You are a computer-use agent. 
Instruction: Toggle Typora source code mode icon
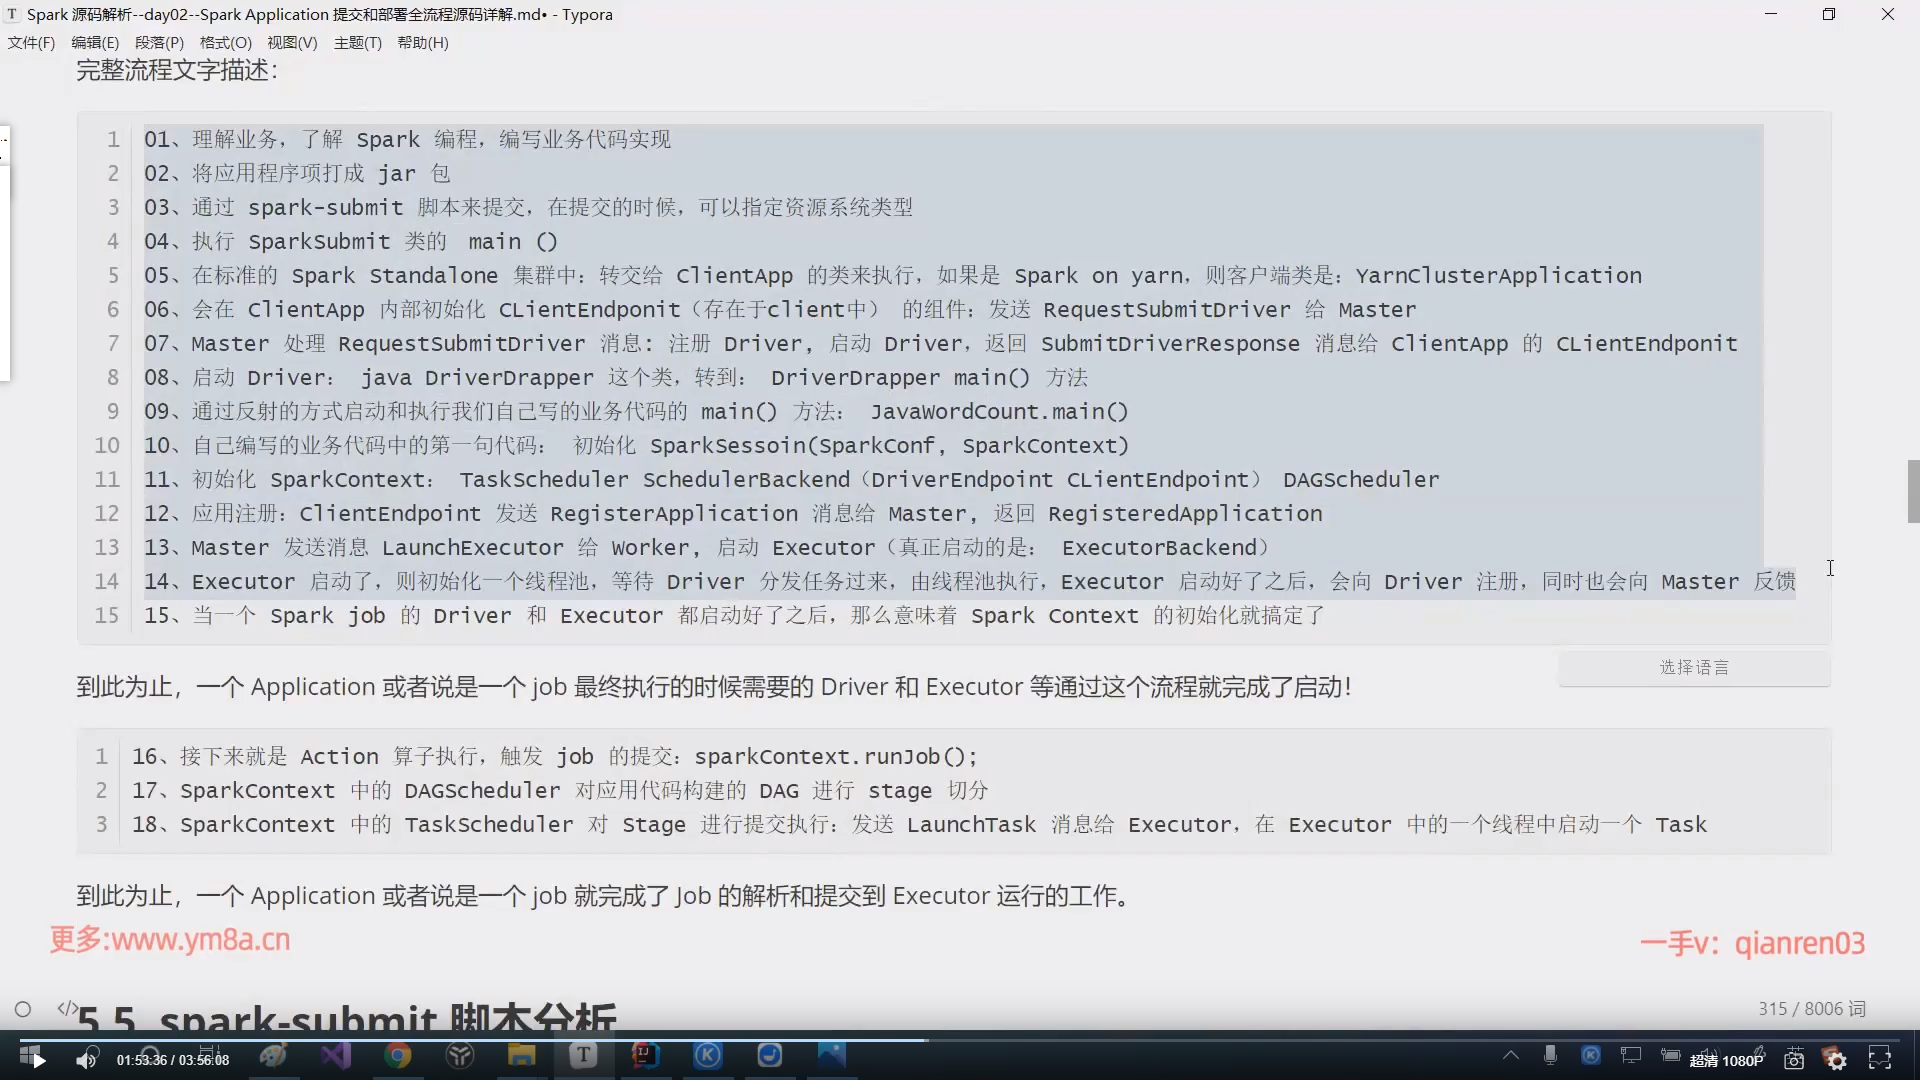click(67, 1008)
